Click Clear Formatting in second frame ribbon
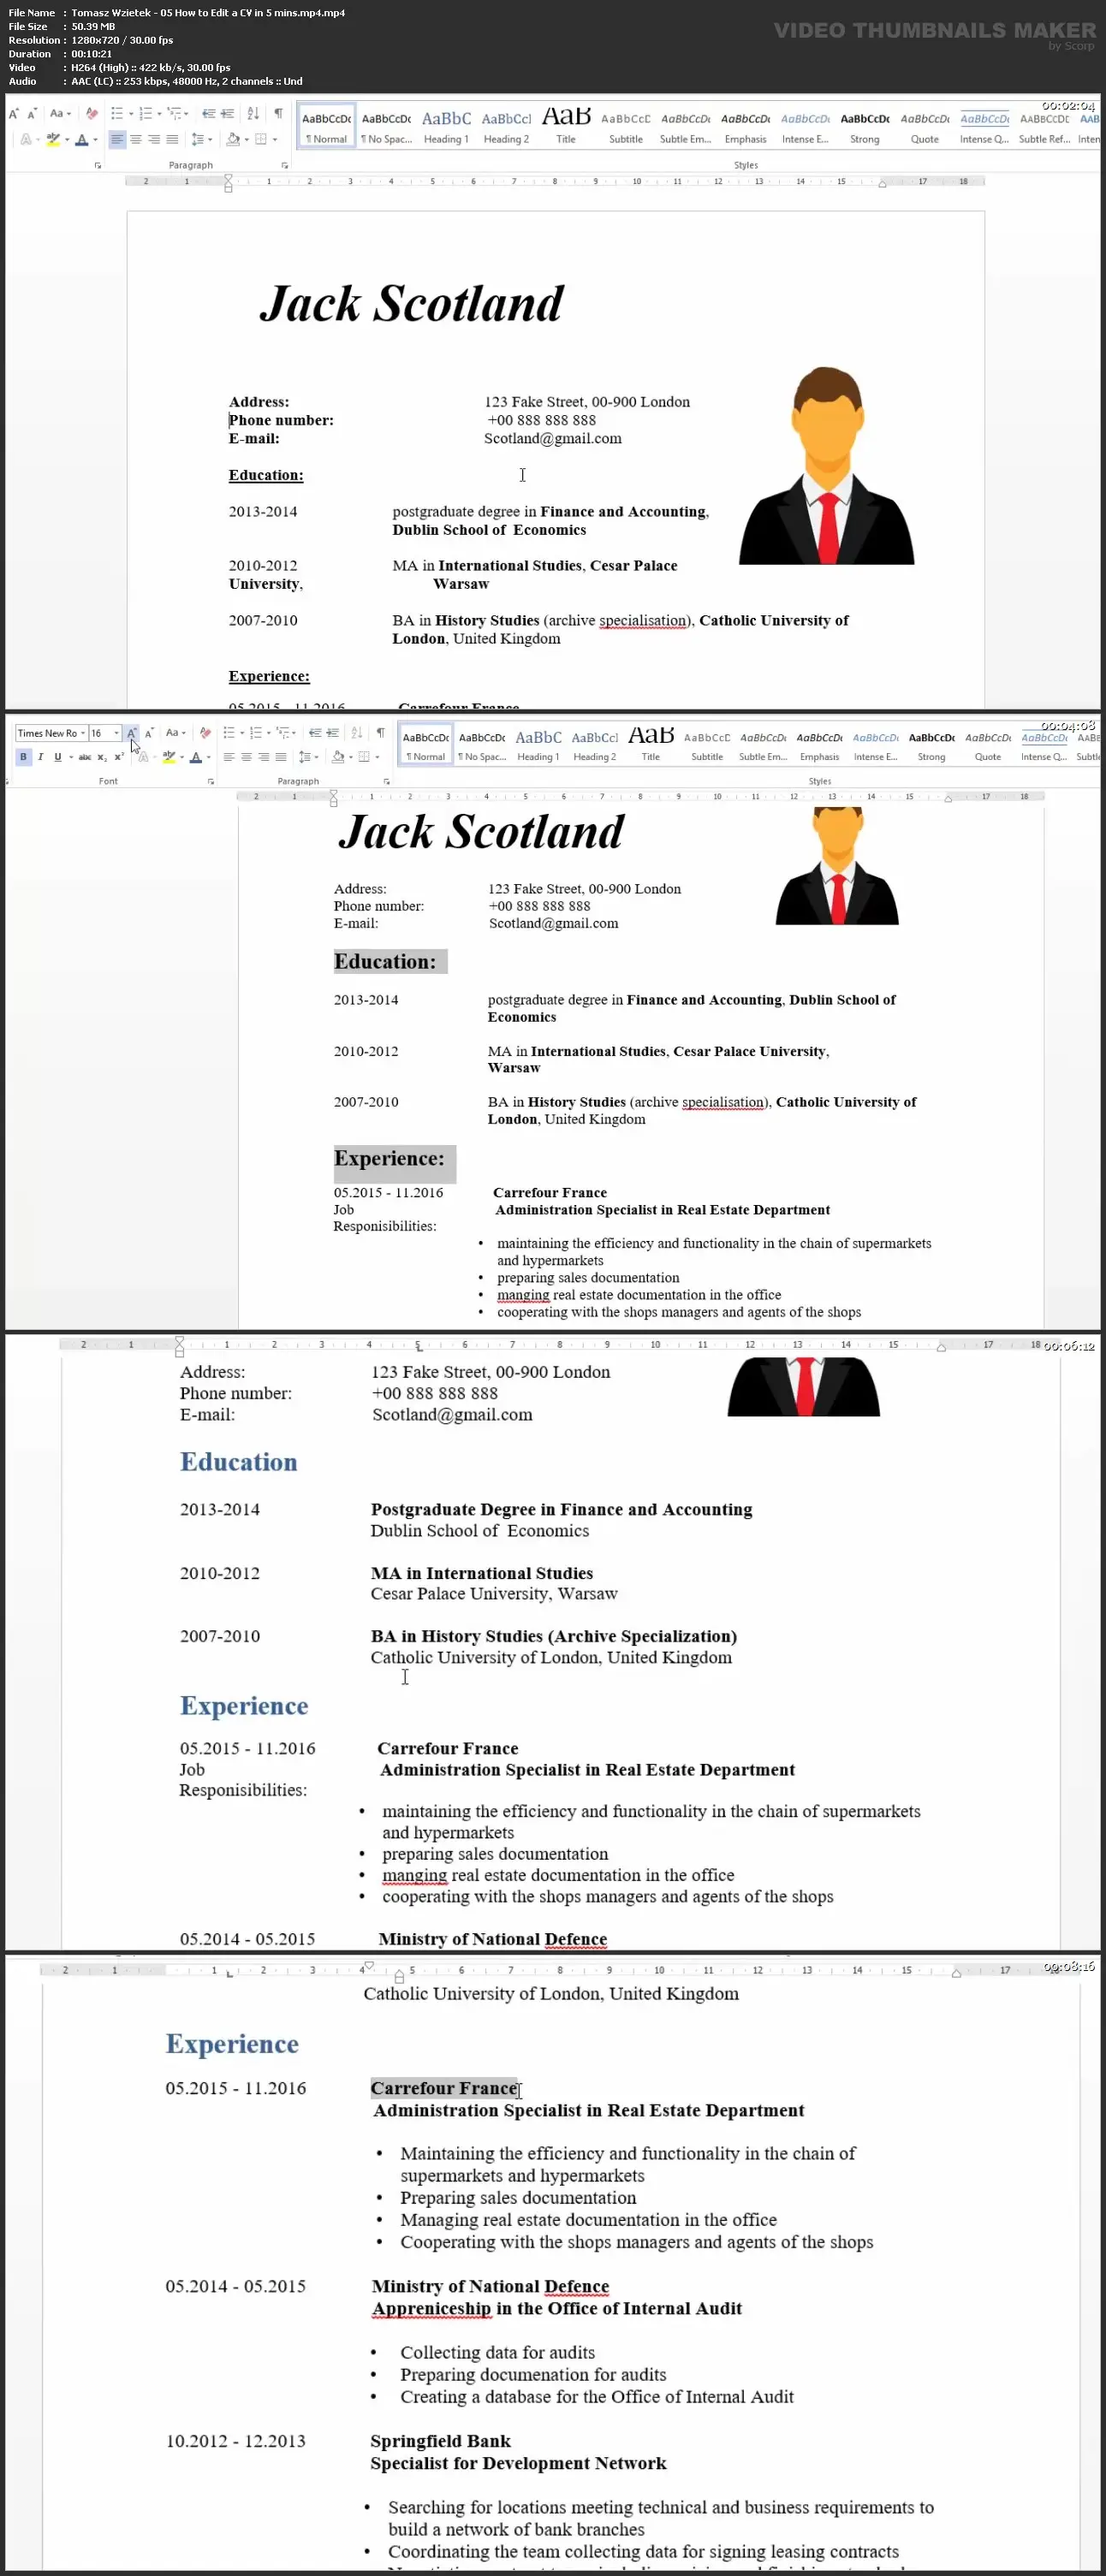Viewport: 1106px width, 2576px height. (205, 733)
